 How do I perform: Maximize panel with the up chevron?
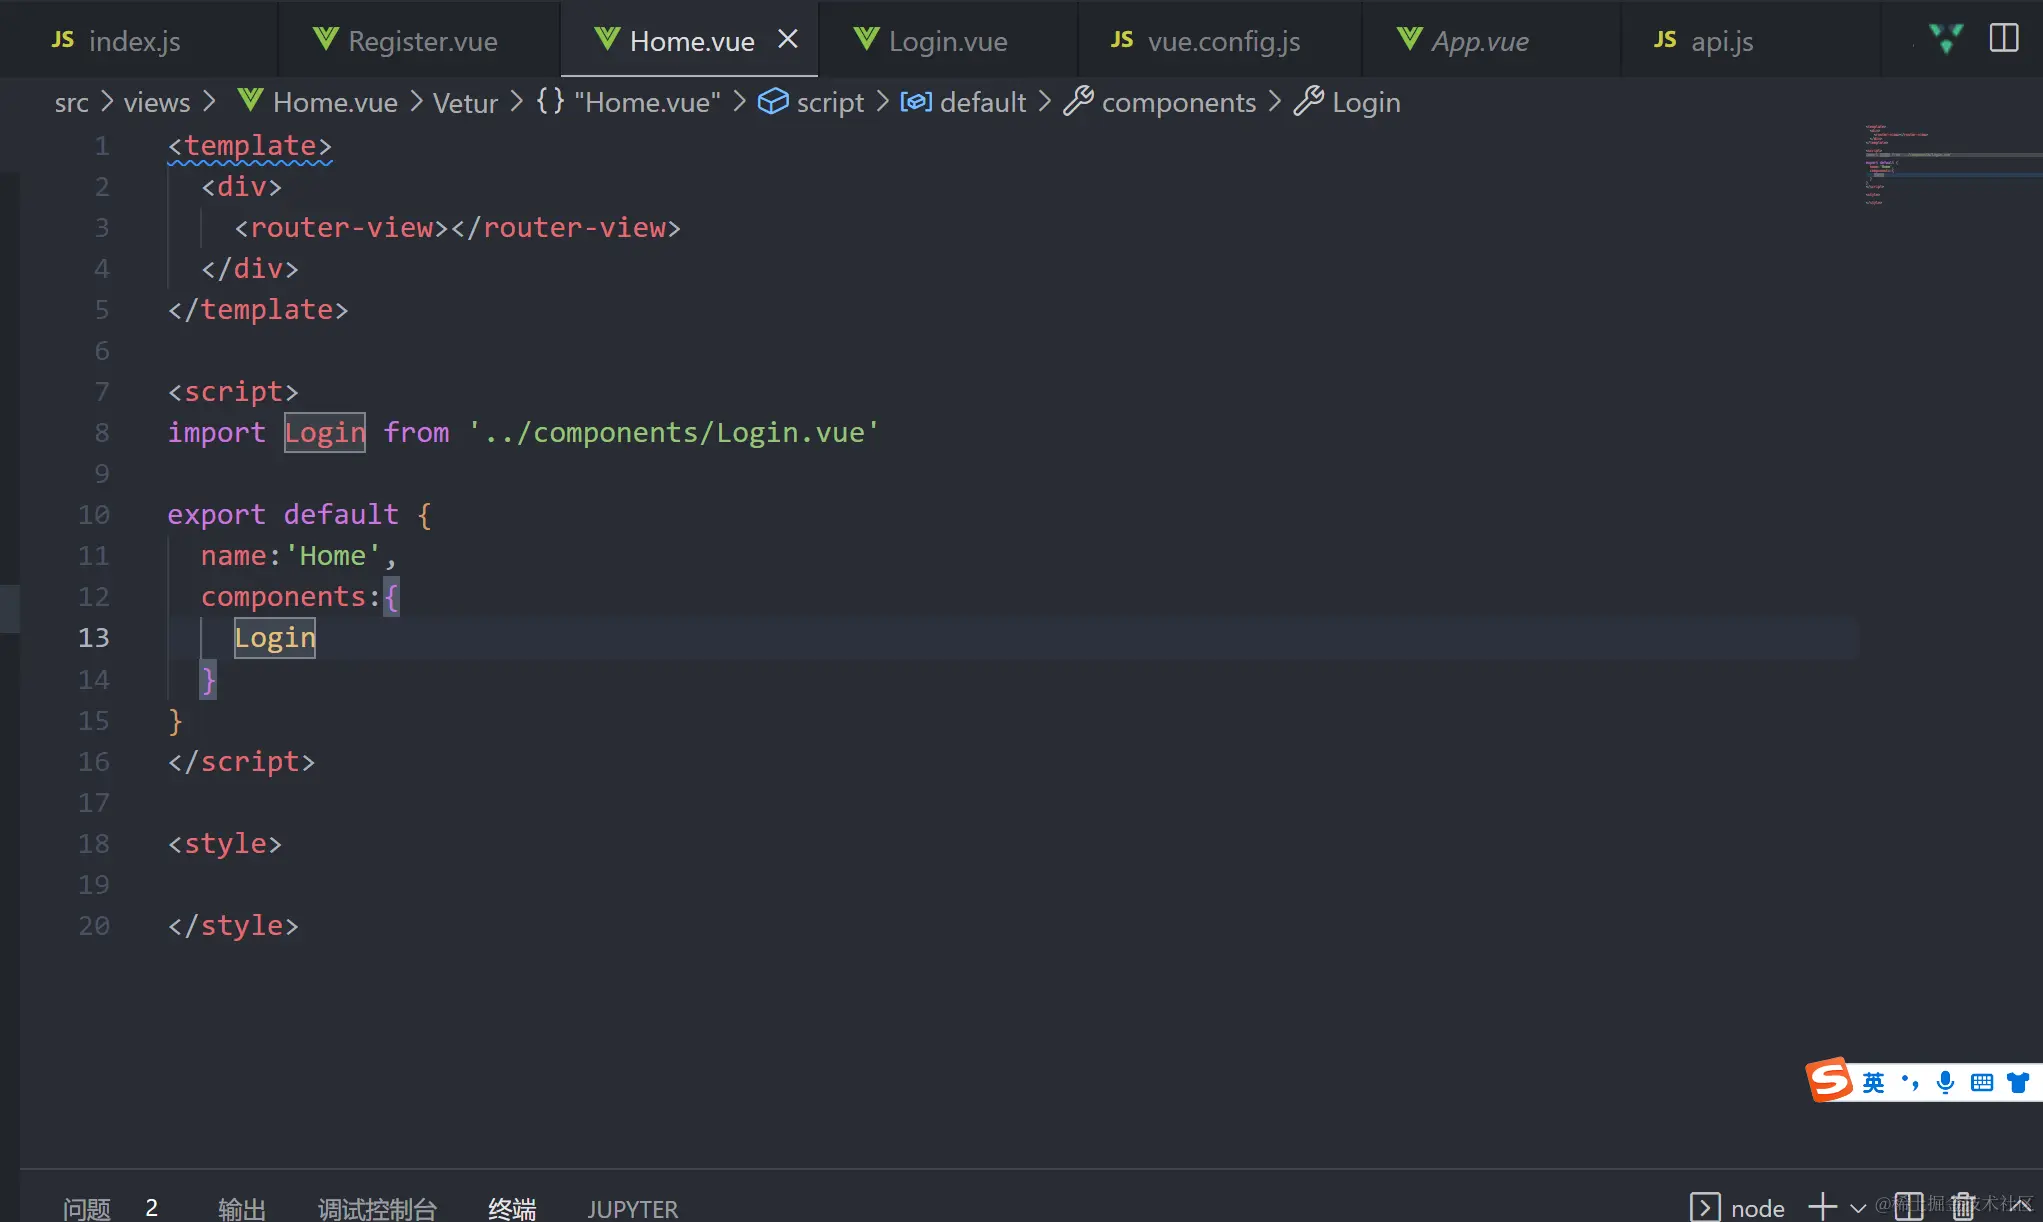pos(2020,1207)
